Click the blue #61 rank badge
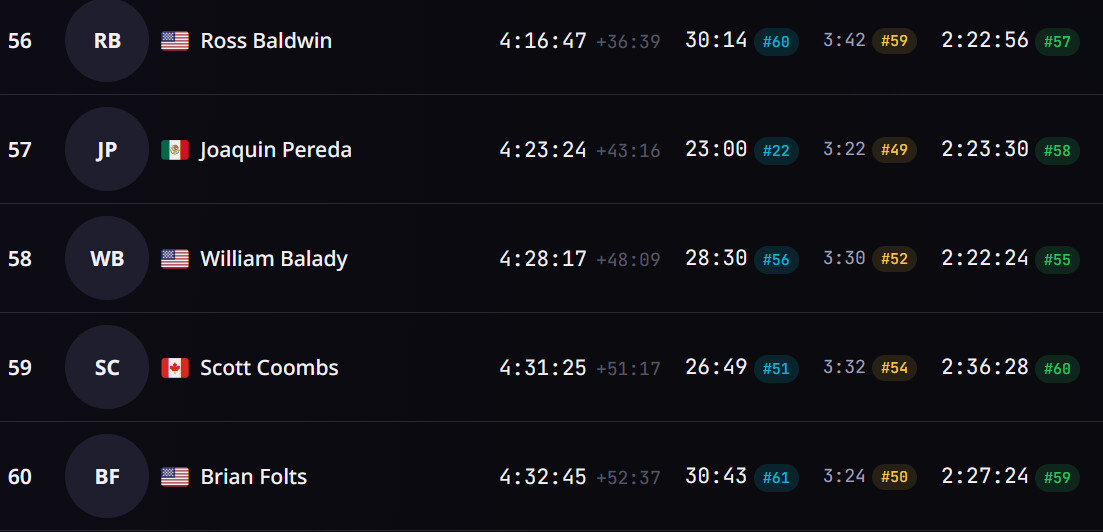Screen dimensions: 1103x532 776,478
